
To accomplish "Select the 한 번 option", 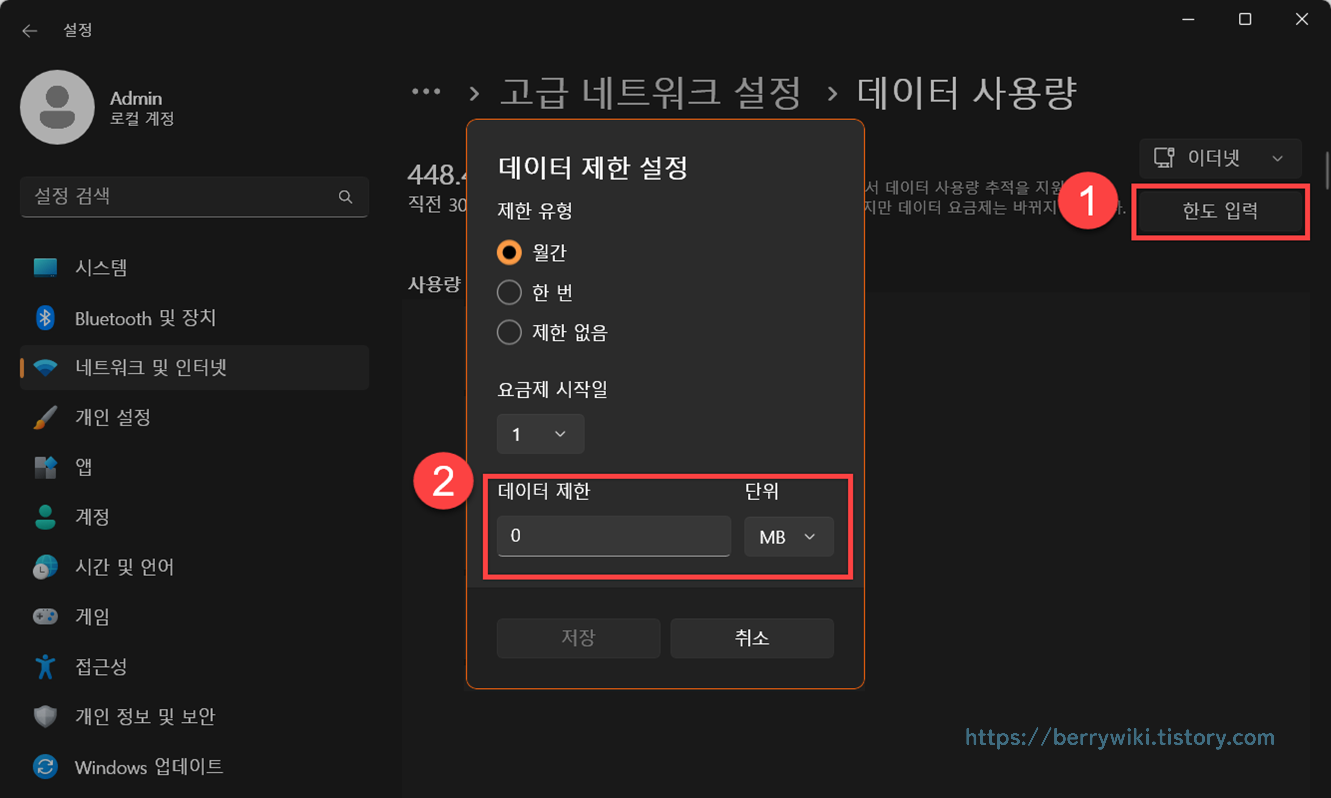I will (509, 292).
